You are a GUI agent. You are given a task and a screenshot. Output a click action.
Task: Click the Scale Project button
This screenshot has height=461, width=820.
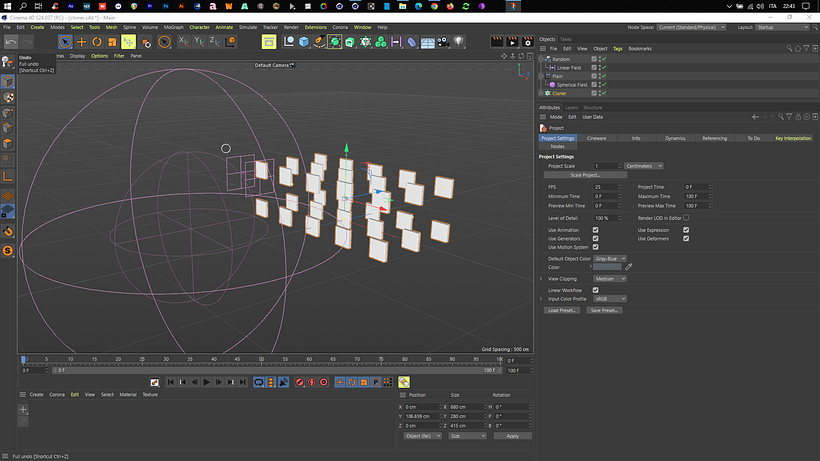[584, 175]
